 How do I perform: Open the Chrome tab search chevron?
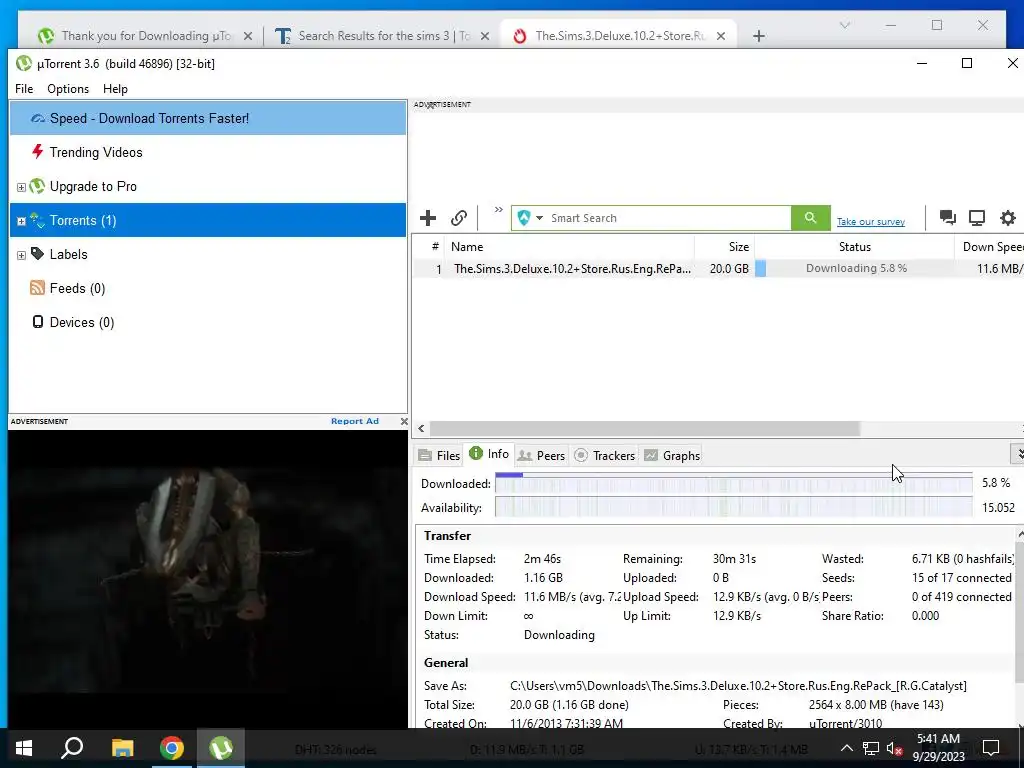pyautogui.click(x=844, y=25)
